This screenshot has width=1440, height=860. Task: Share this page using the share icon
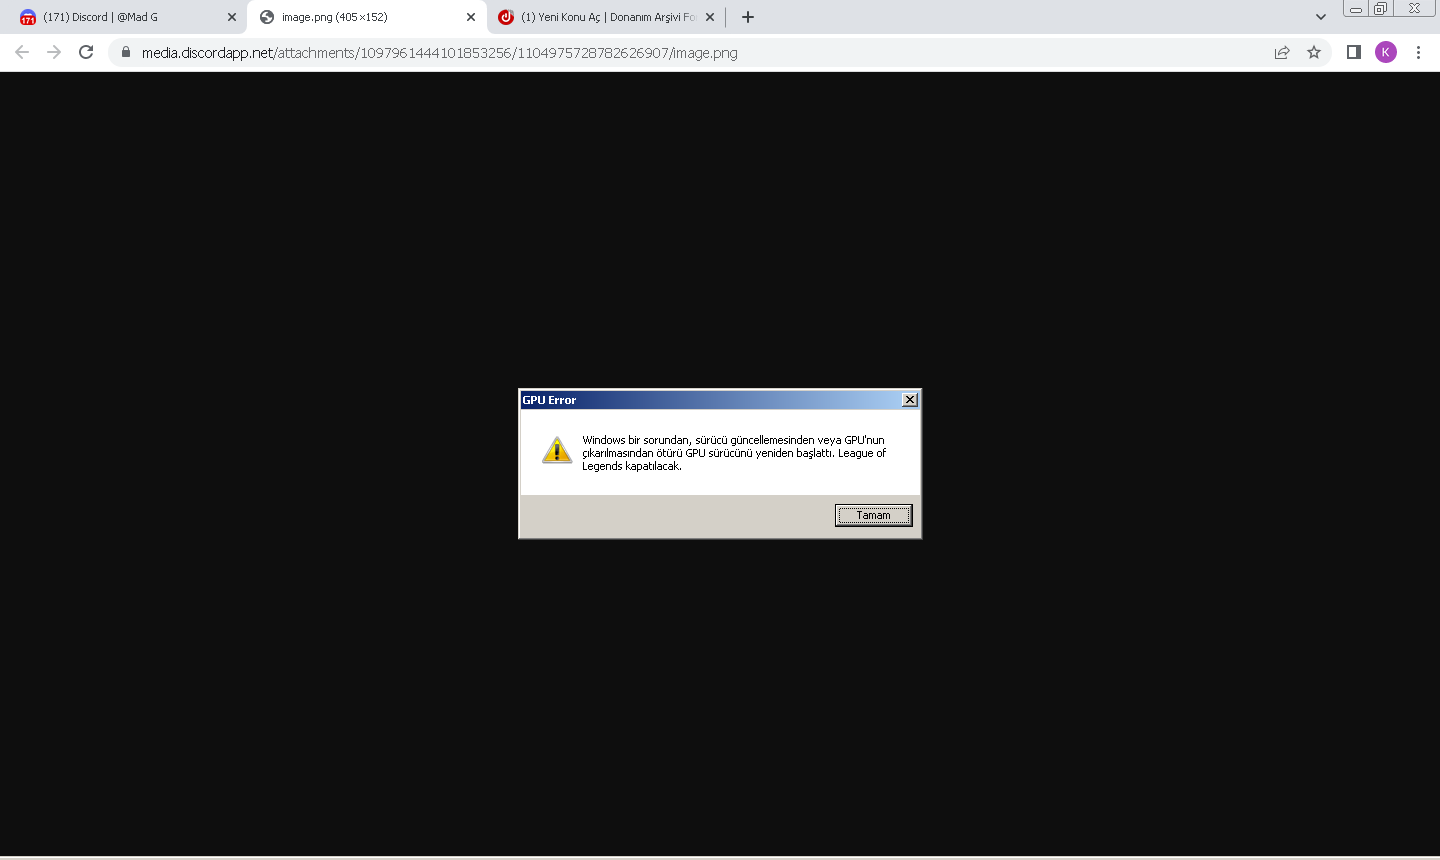[1282, 52]
